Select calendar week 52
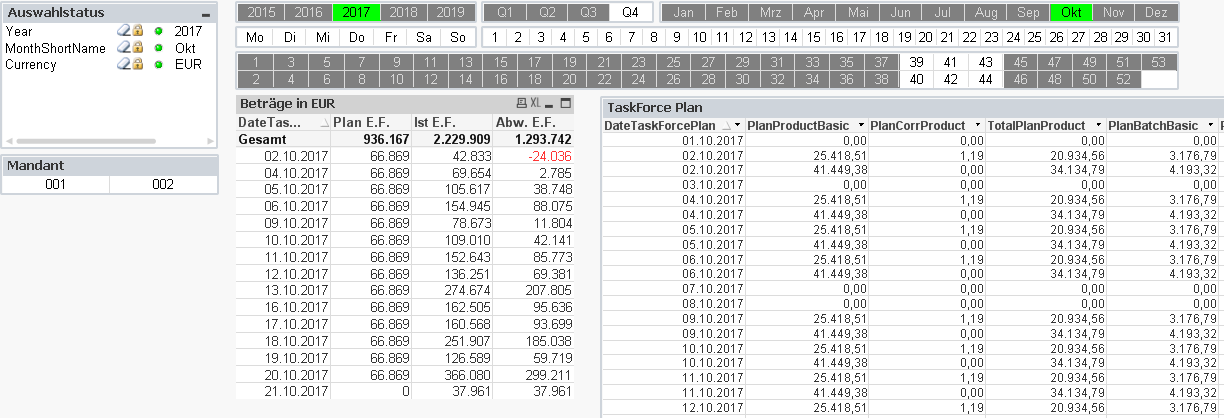 click(x=1124, y=79)
